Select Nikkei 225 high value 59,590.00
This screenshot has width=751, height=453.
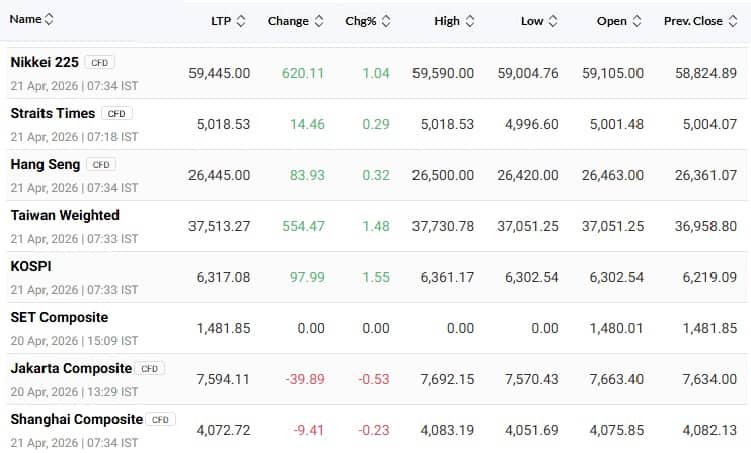[443, 73]
